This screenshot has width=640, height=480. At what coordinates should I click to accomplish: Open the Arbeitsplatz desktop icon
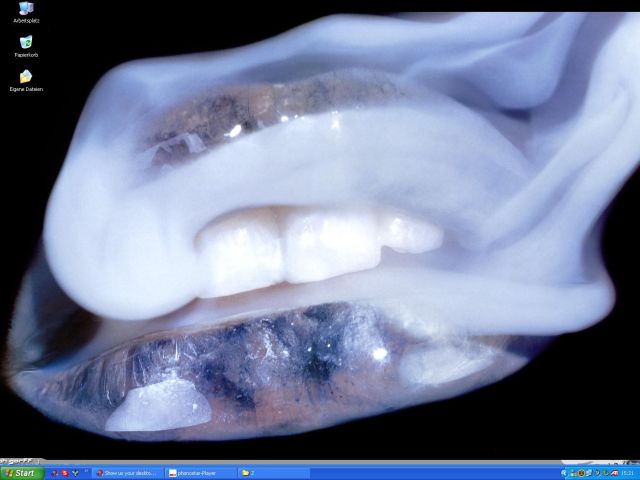click(x=26, y=8)
